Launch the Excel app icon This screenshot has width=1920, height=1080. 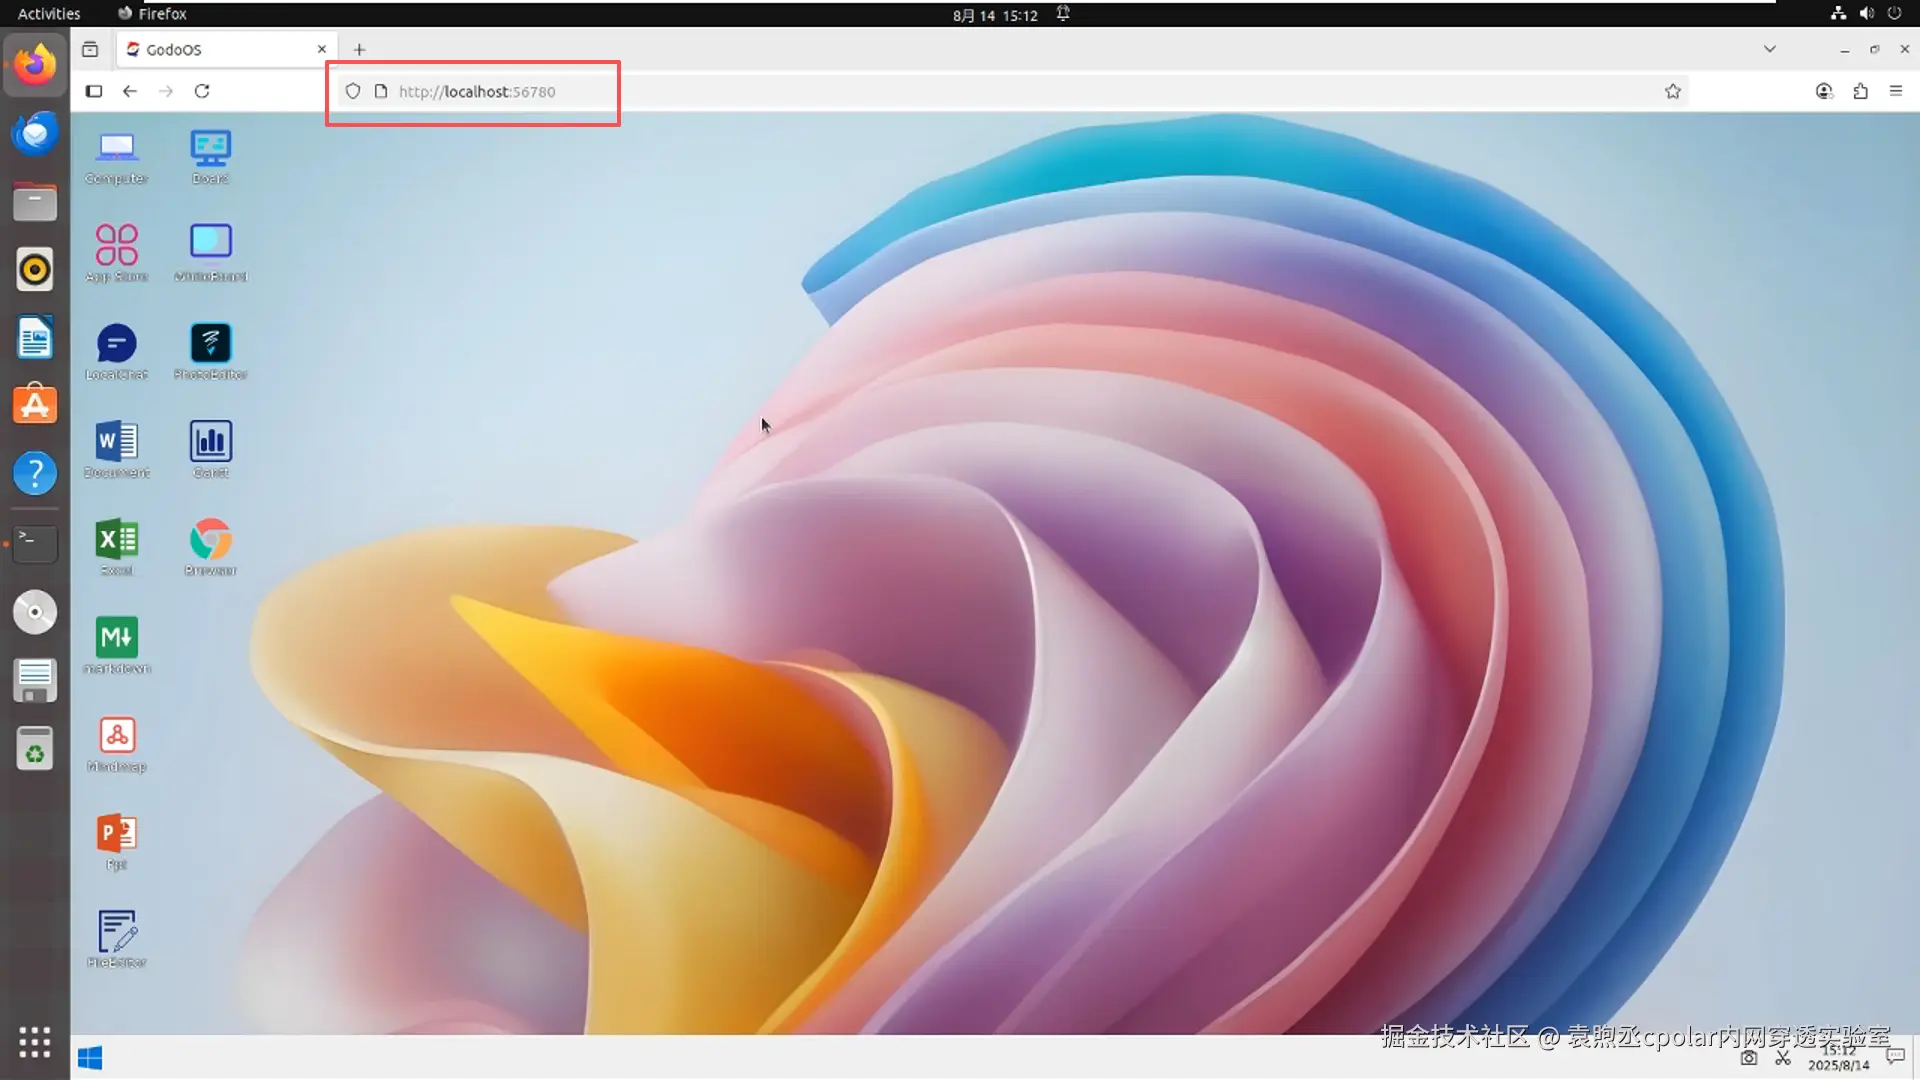(117, 548)
